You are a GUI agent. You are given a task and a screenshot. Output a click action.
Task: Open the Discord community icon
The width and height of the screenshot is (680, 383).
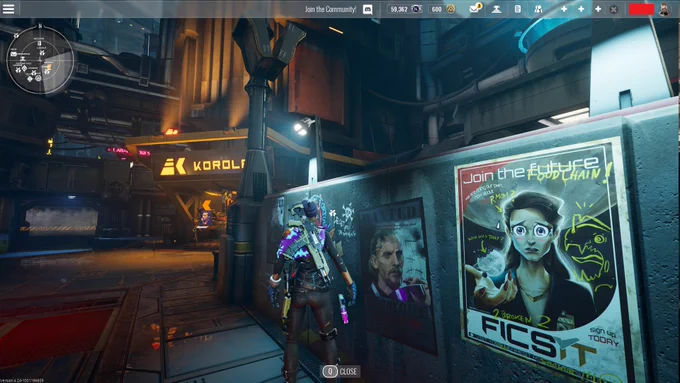(x=367, y=9)
